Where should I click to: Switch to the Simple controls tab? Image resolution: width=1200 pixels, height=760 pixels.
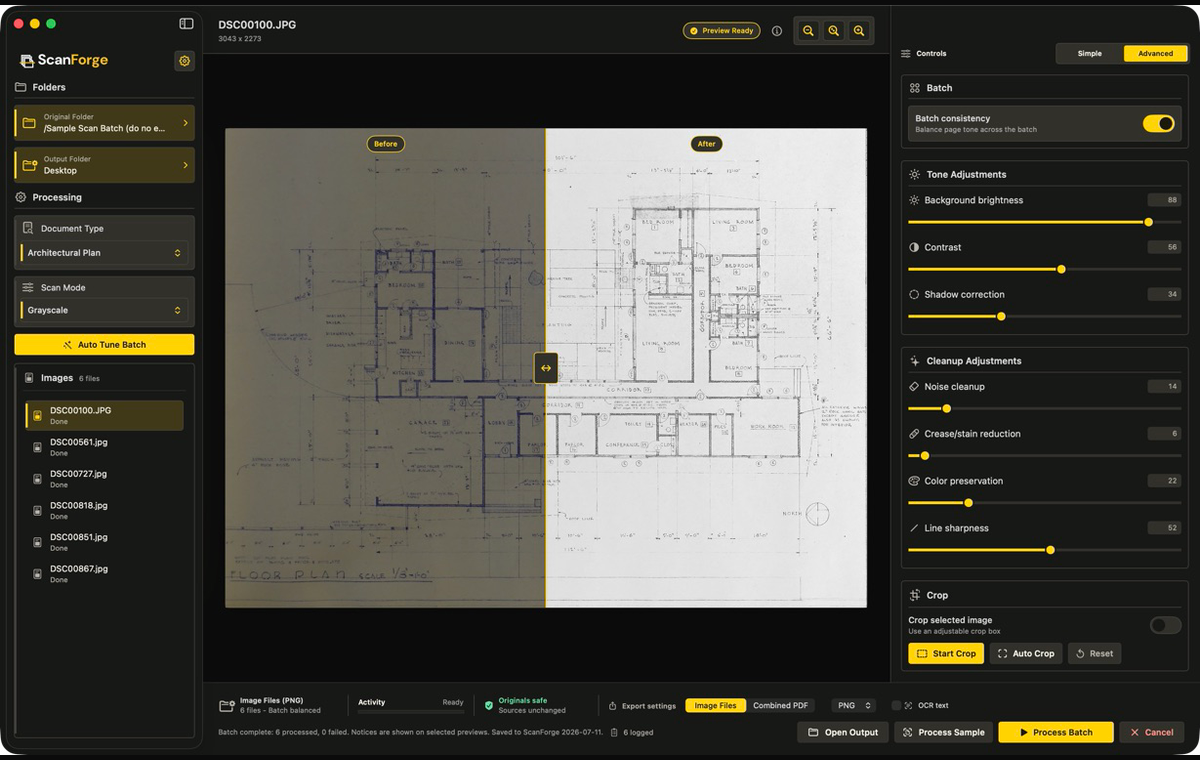pos(1090,53)
